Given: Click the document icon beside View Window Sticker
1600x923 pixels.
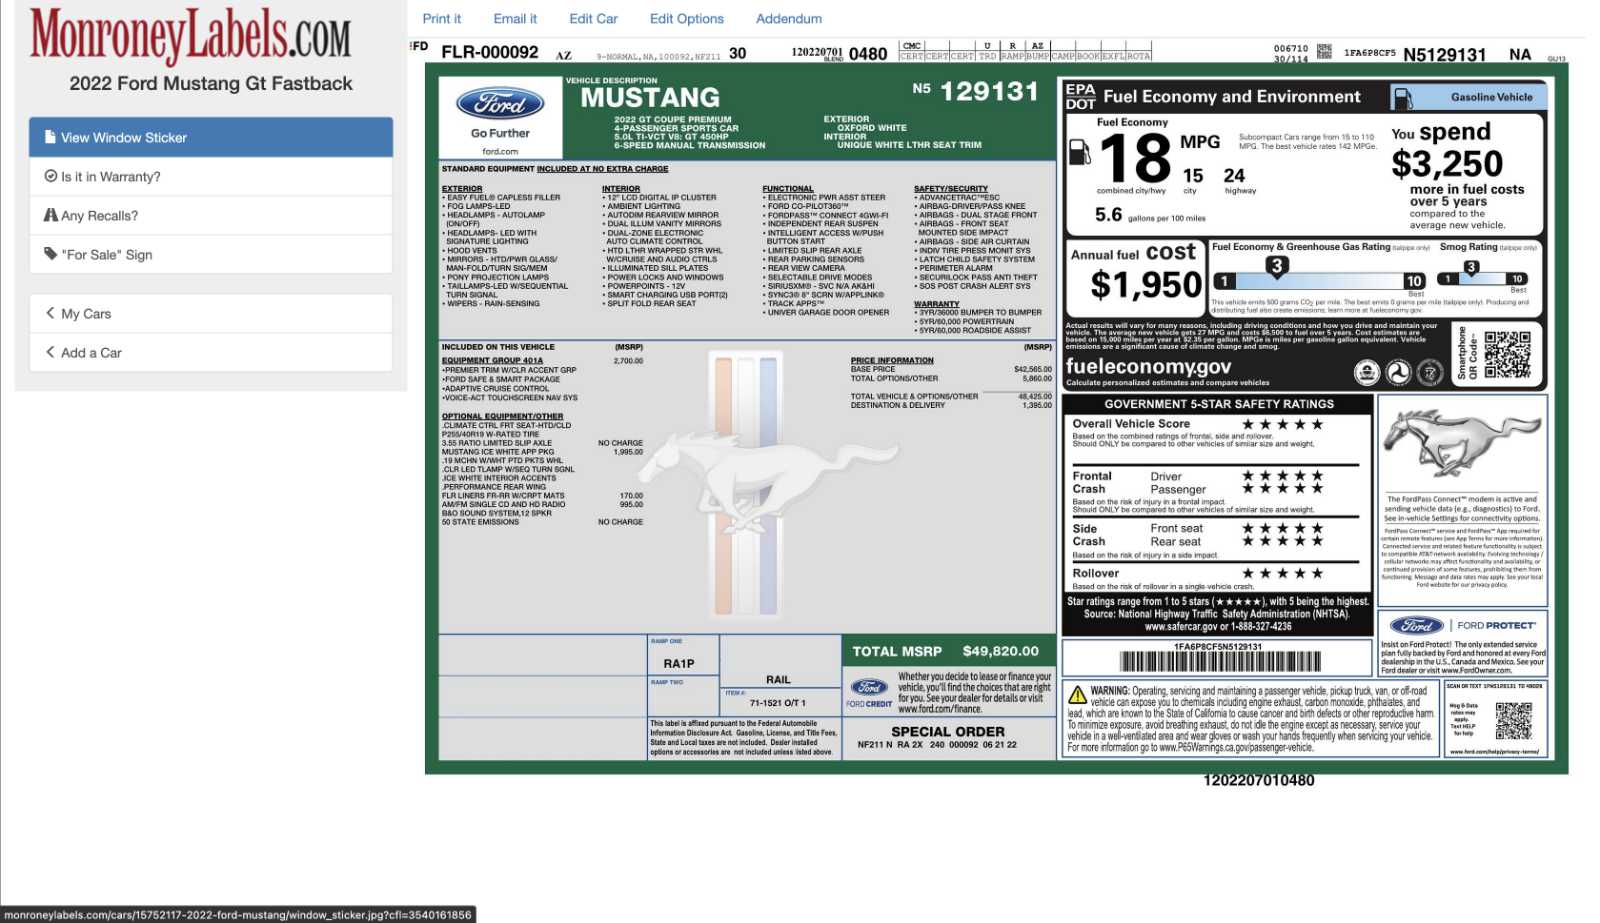Looking at the screenshot, I should 50,137.
